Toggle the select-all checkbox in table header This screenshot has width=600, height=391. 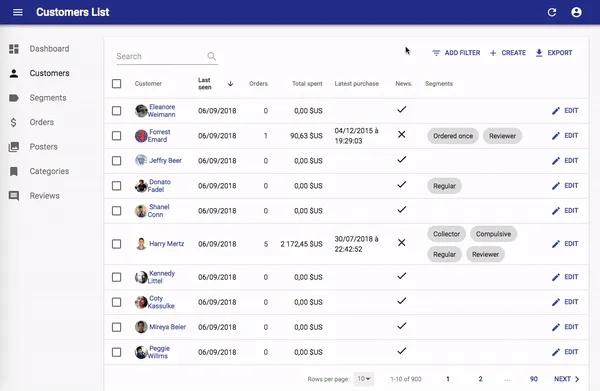click(x=116, y=83)
